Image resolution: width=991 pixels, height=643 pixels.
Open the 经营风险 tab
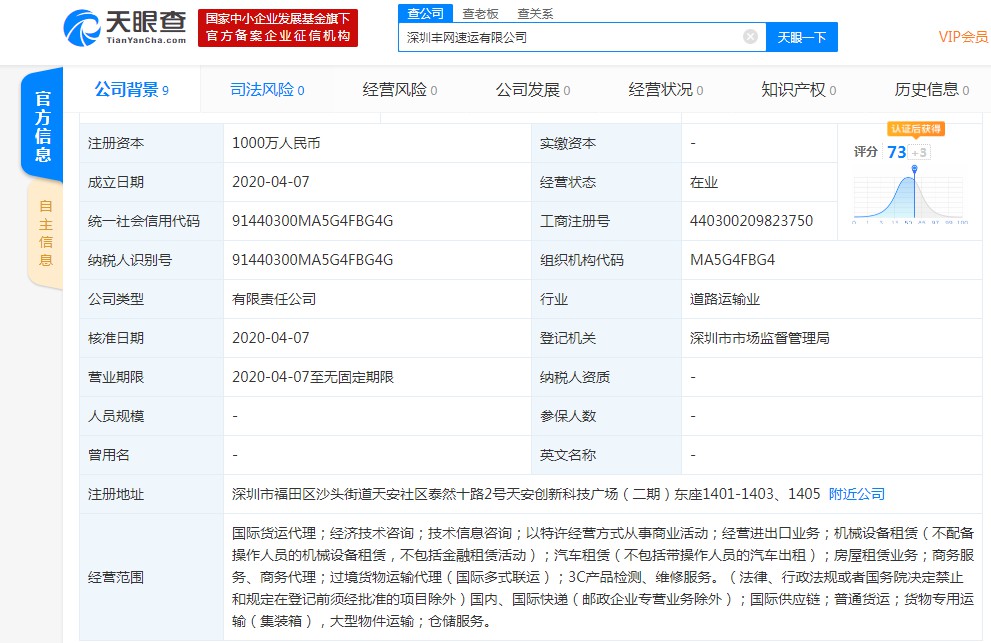[x=400, y=90]
